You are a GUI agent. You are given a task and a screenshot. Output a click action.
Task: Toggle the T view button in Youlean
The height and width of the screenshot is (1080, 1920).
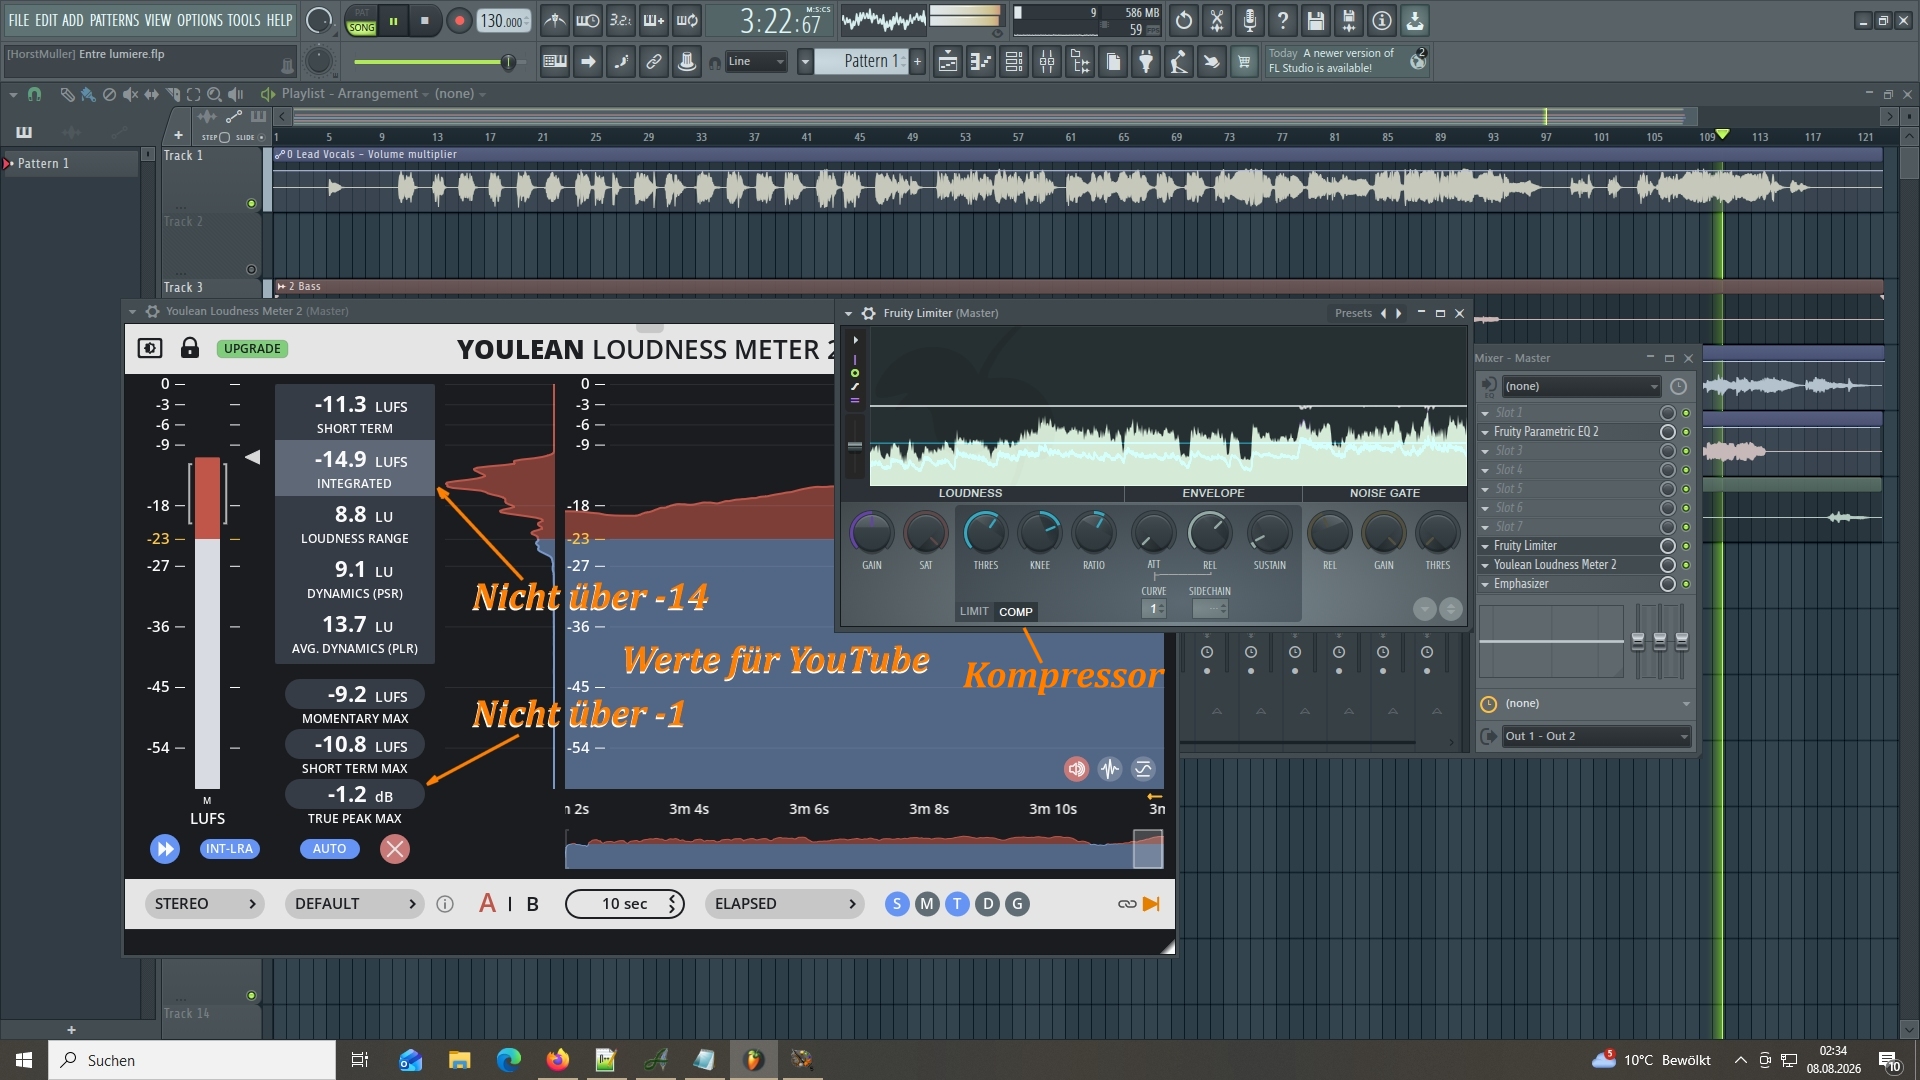(957, 904)
